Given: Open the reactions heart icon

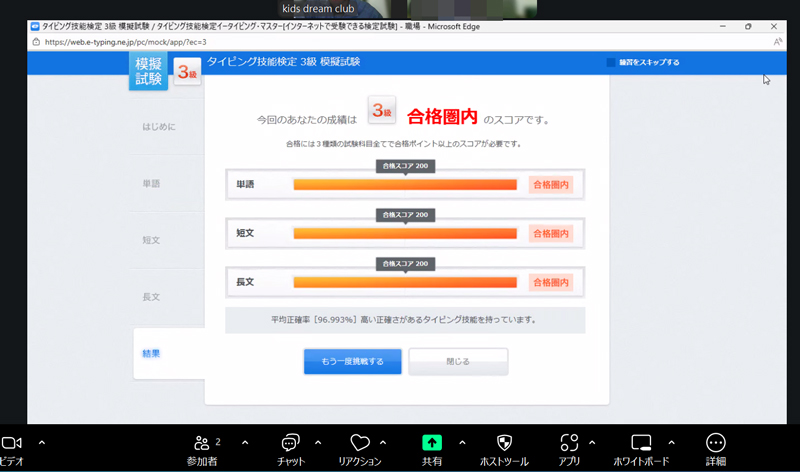Looking at the screenshot, I should pos(360,442).
